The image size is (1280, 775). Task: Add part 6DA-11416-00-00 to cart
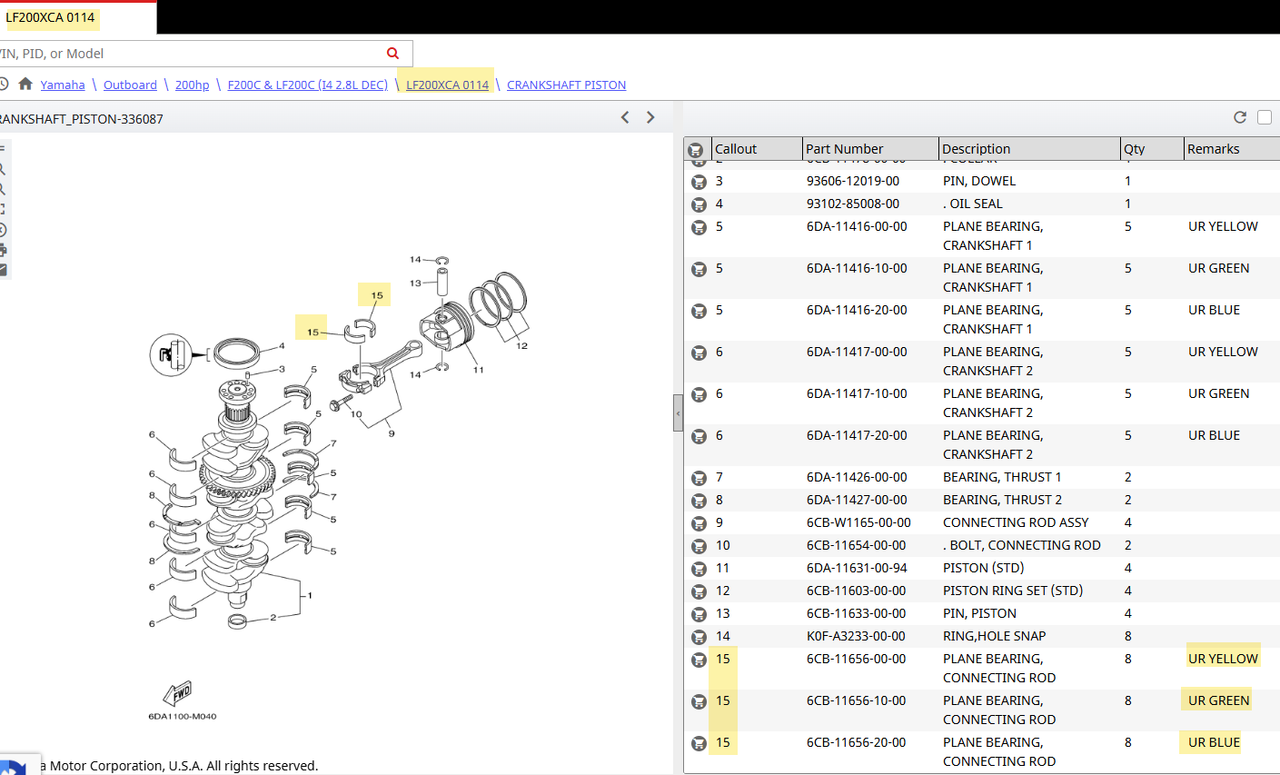click(x=698, y=227)
